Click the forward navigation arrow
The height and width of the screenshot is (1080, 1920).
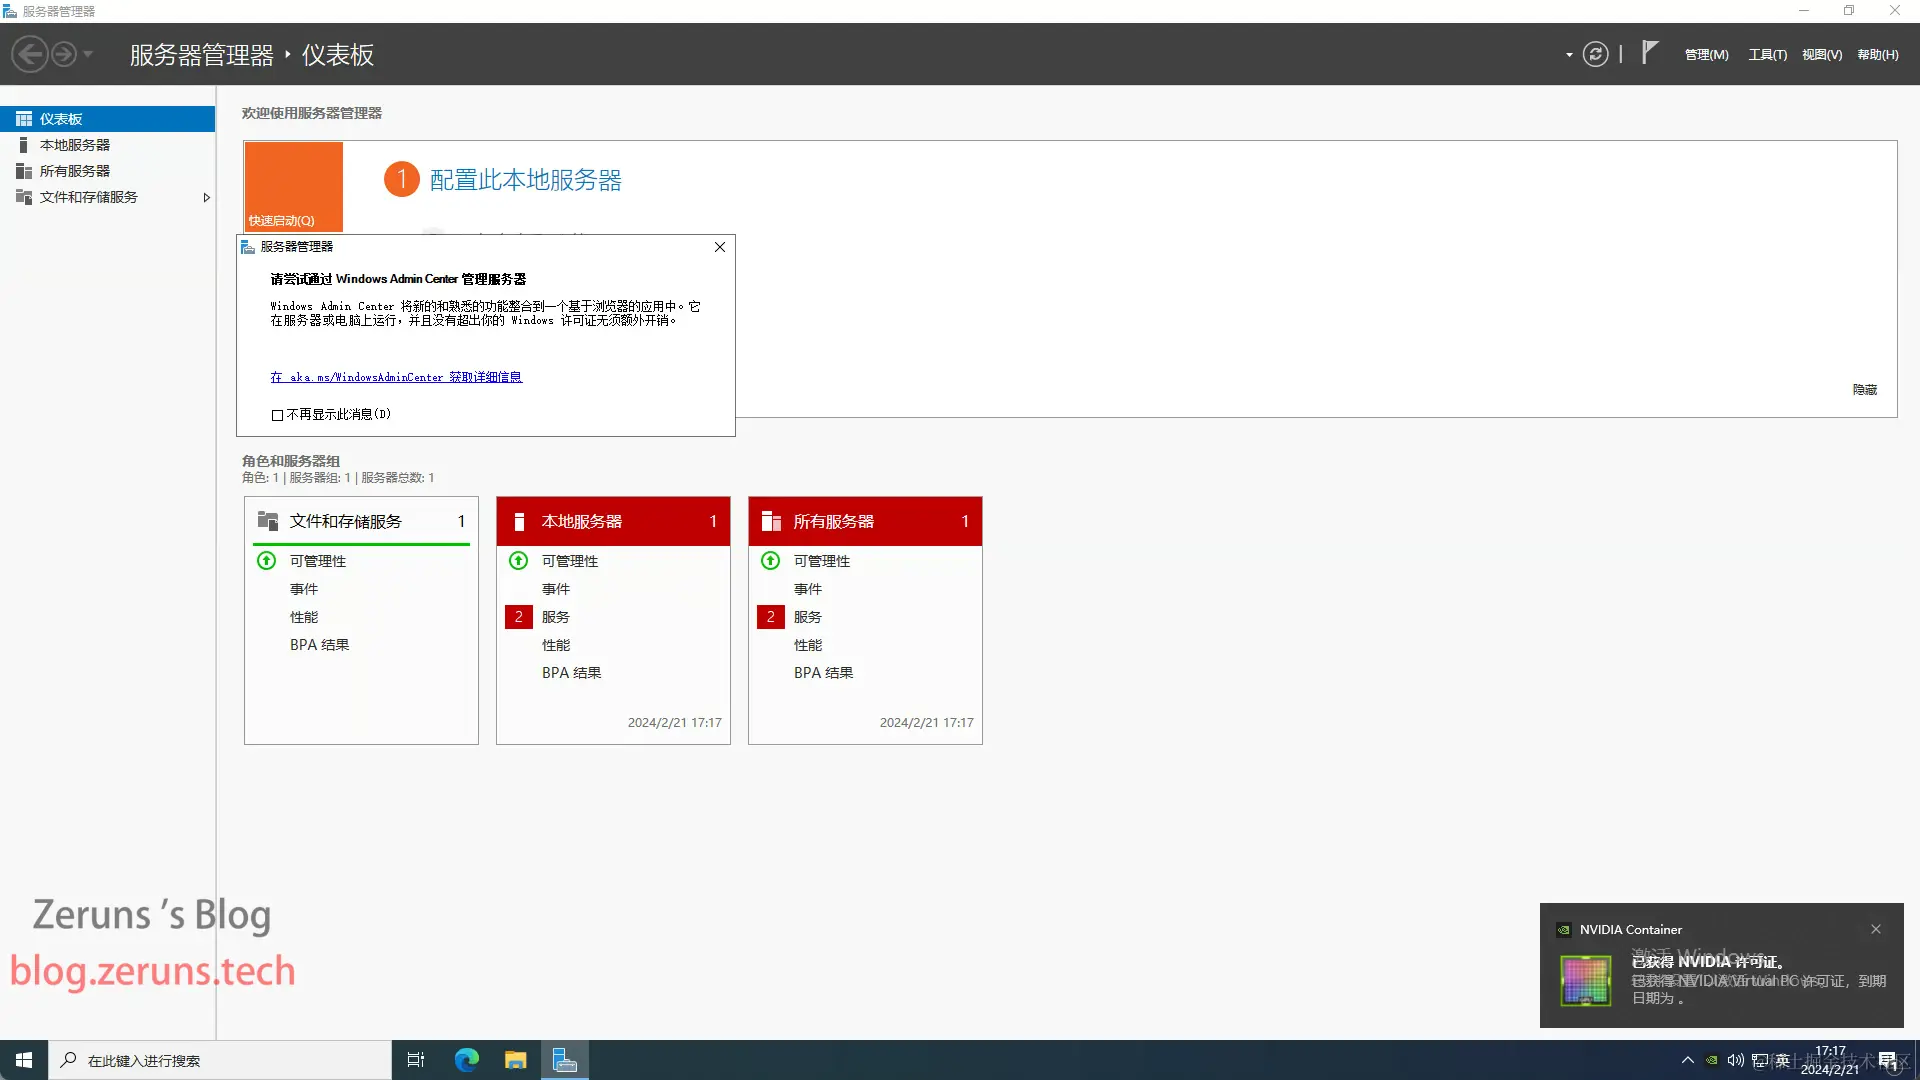click(63, 54)
